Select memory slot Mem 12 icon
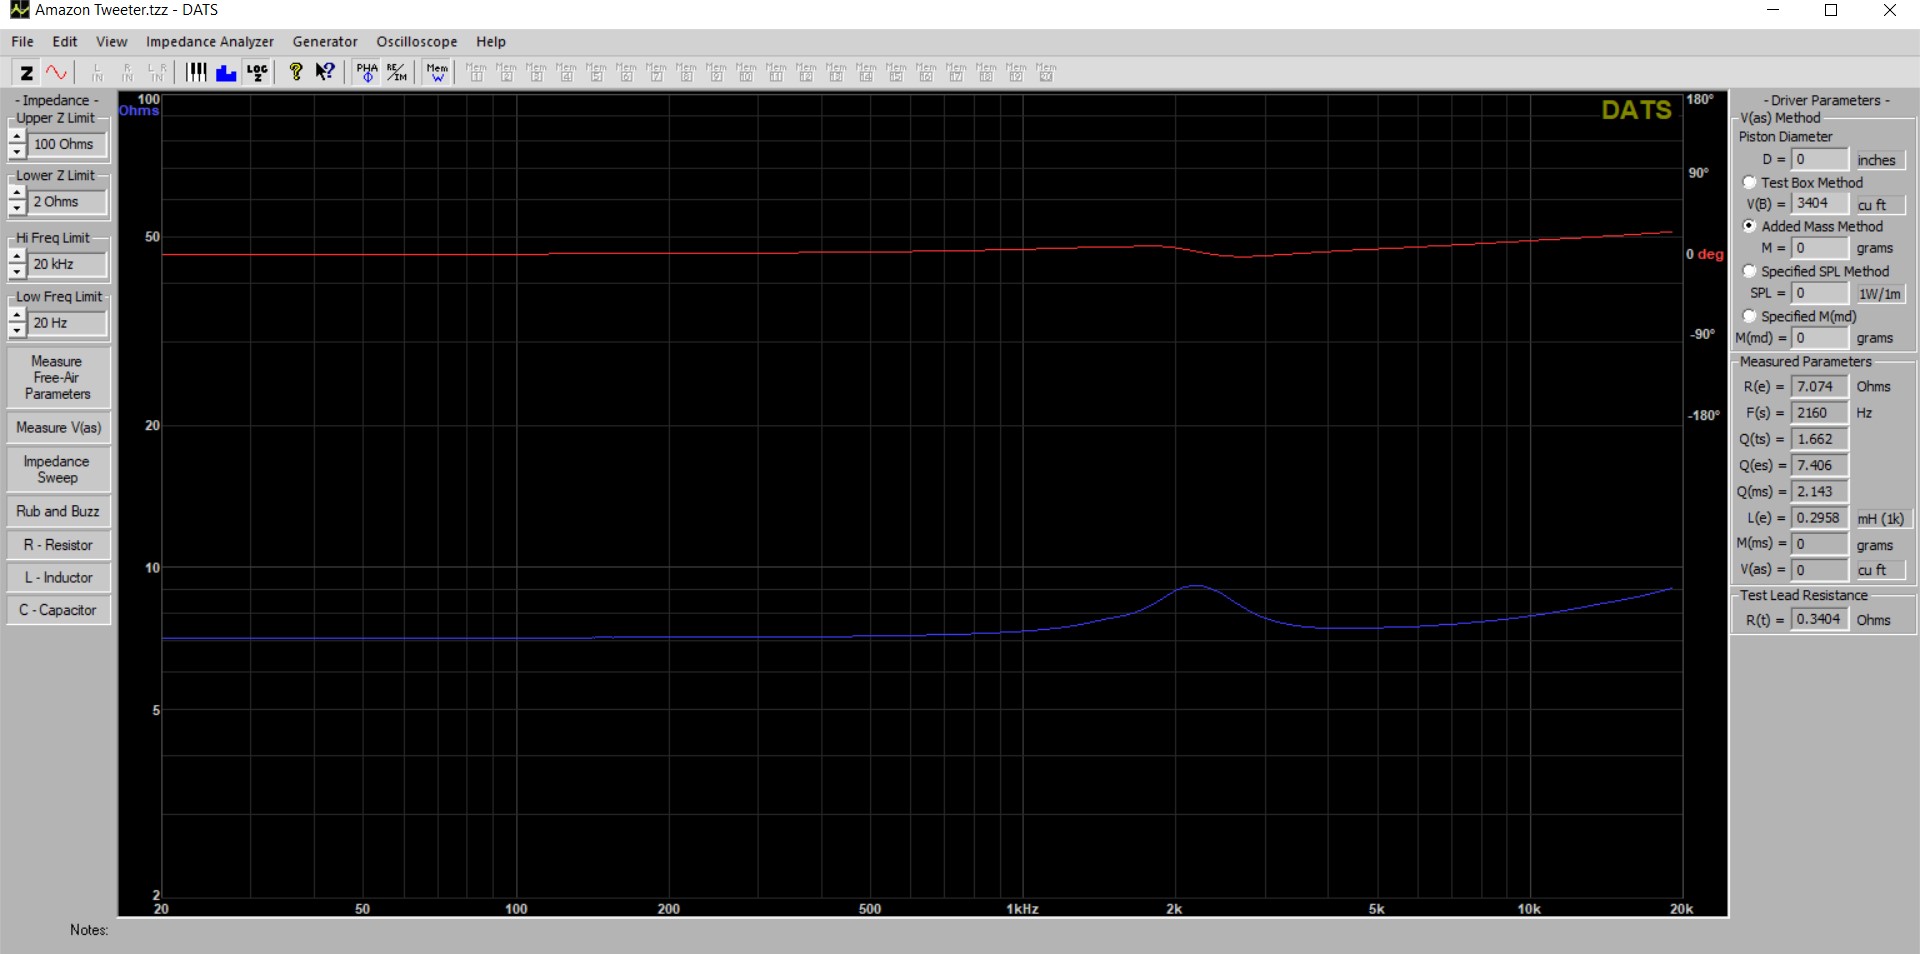Image resolution: width=1920 pixels, height=954 pixels. [806, 72]
